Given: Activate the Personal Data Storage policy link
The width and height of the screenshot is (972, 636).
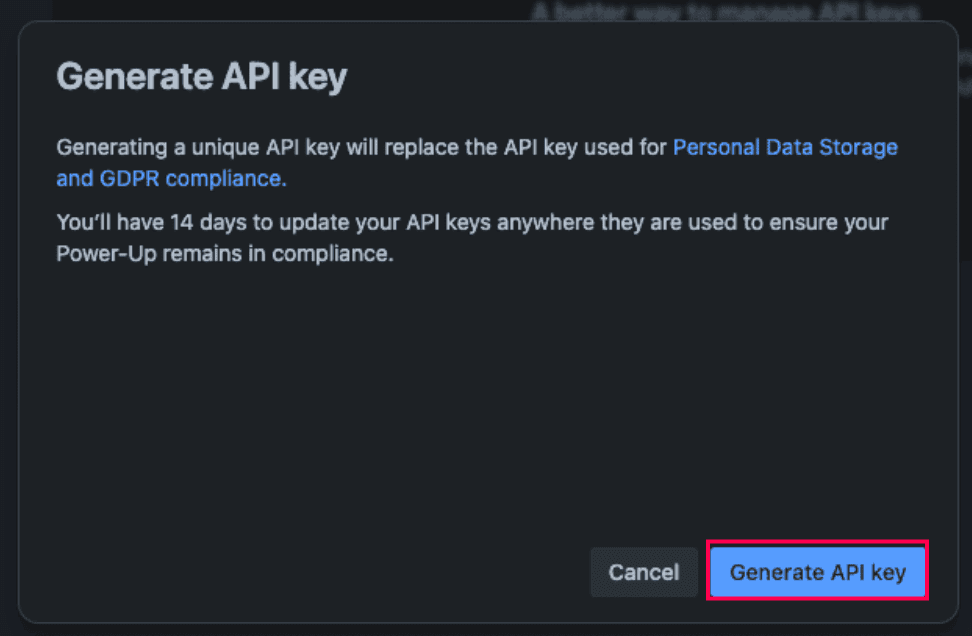Looking at the screenshot, I should 785,147.
